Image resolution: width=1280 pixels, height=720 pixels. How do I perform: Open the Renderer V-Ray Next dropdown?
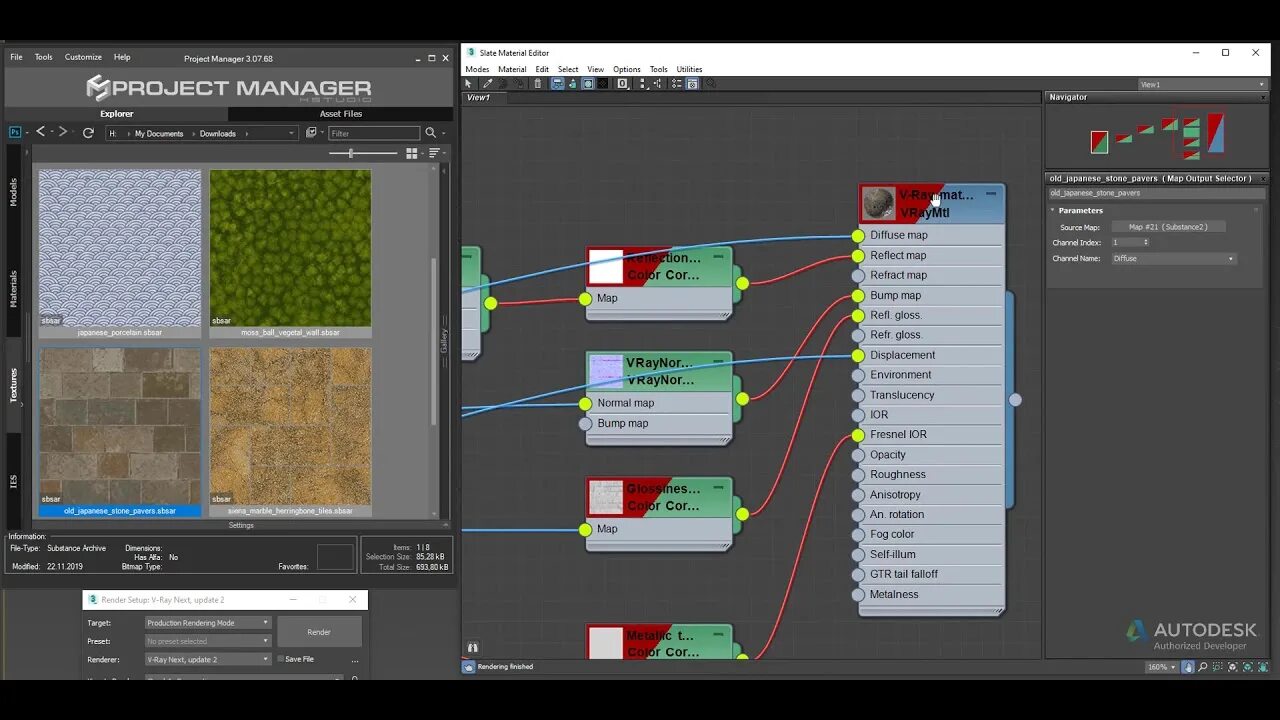208,659
